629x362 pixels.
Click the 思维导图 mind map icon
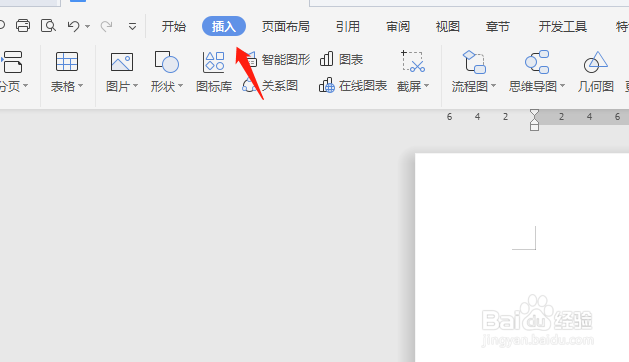537,61
